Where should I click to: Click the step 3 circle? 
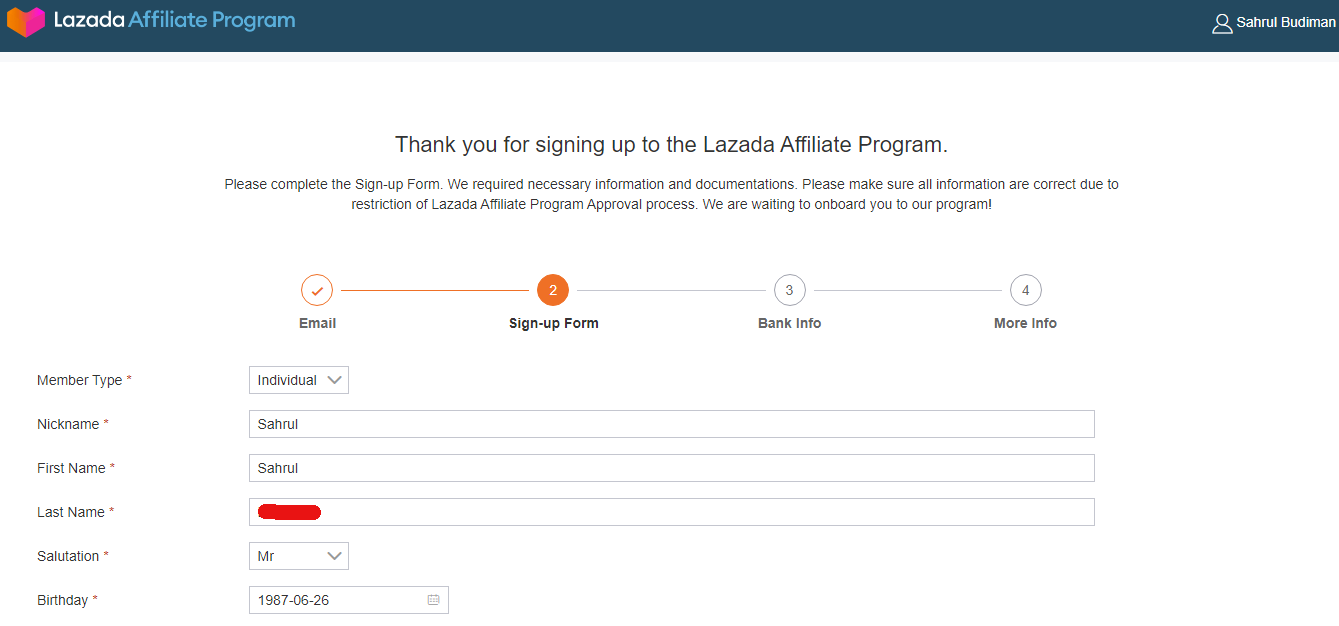[789, 291]
